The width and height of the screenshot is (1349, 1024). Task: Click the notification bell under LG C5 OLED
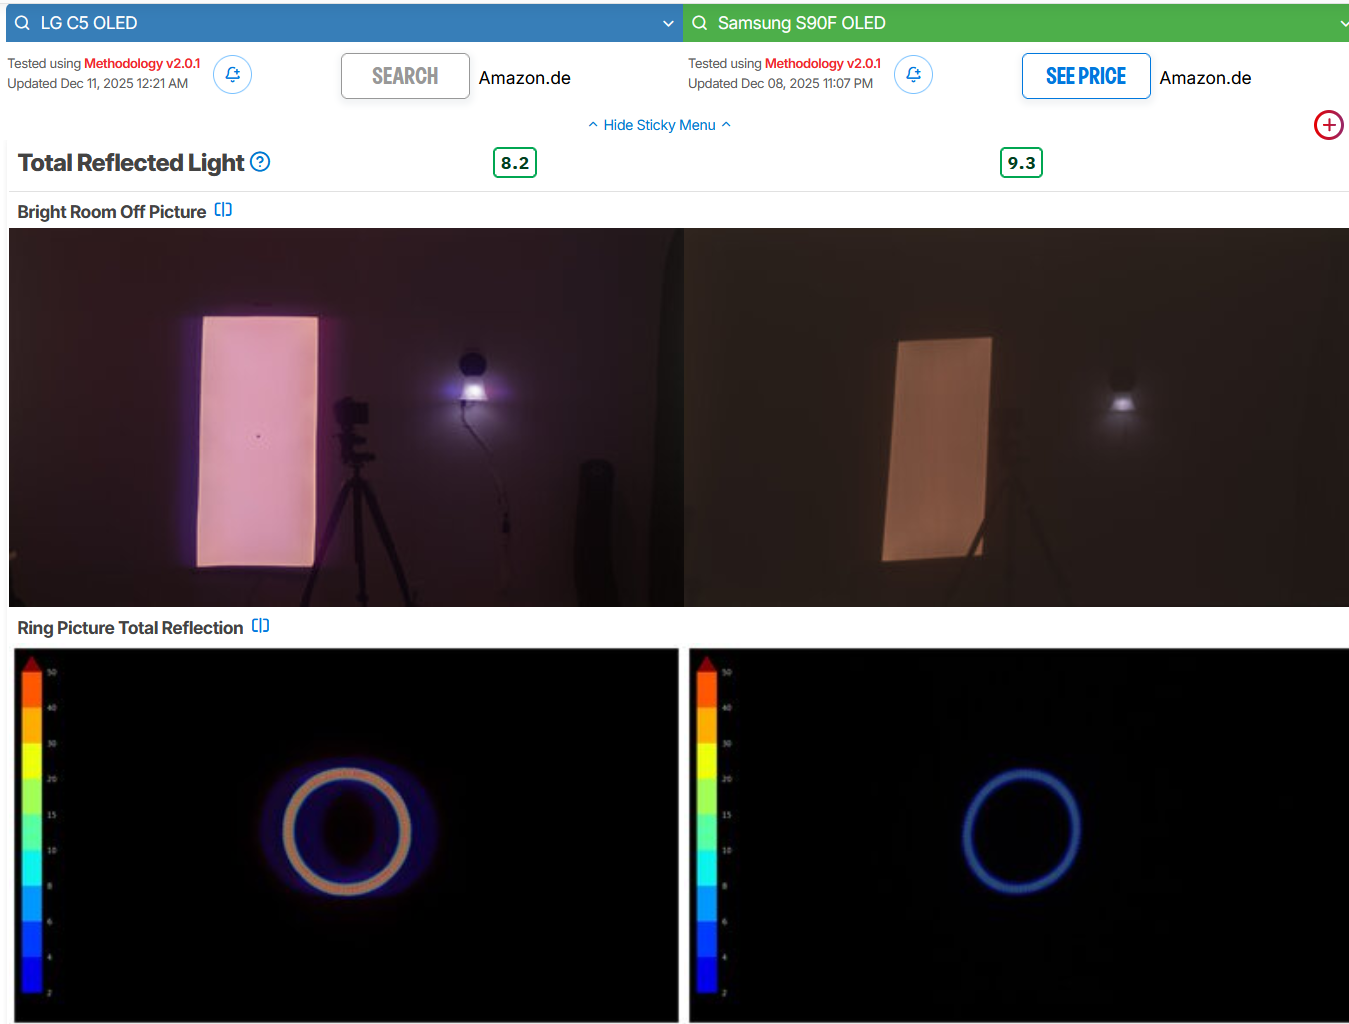coord(232,74)
